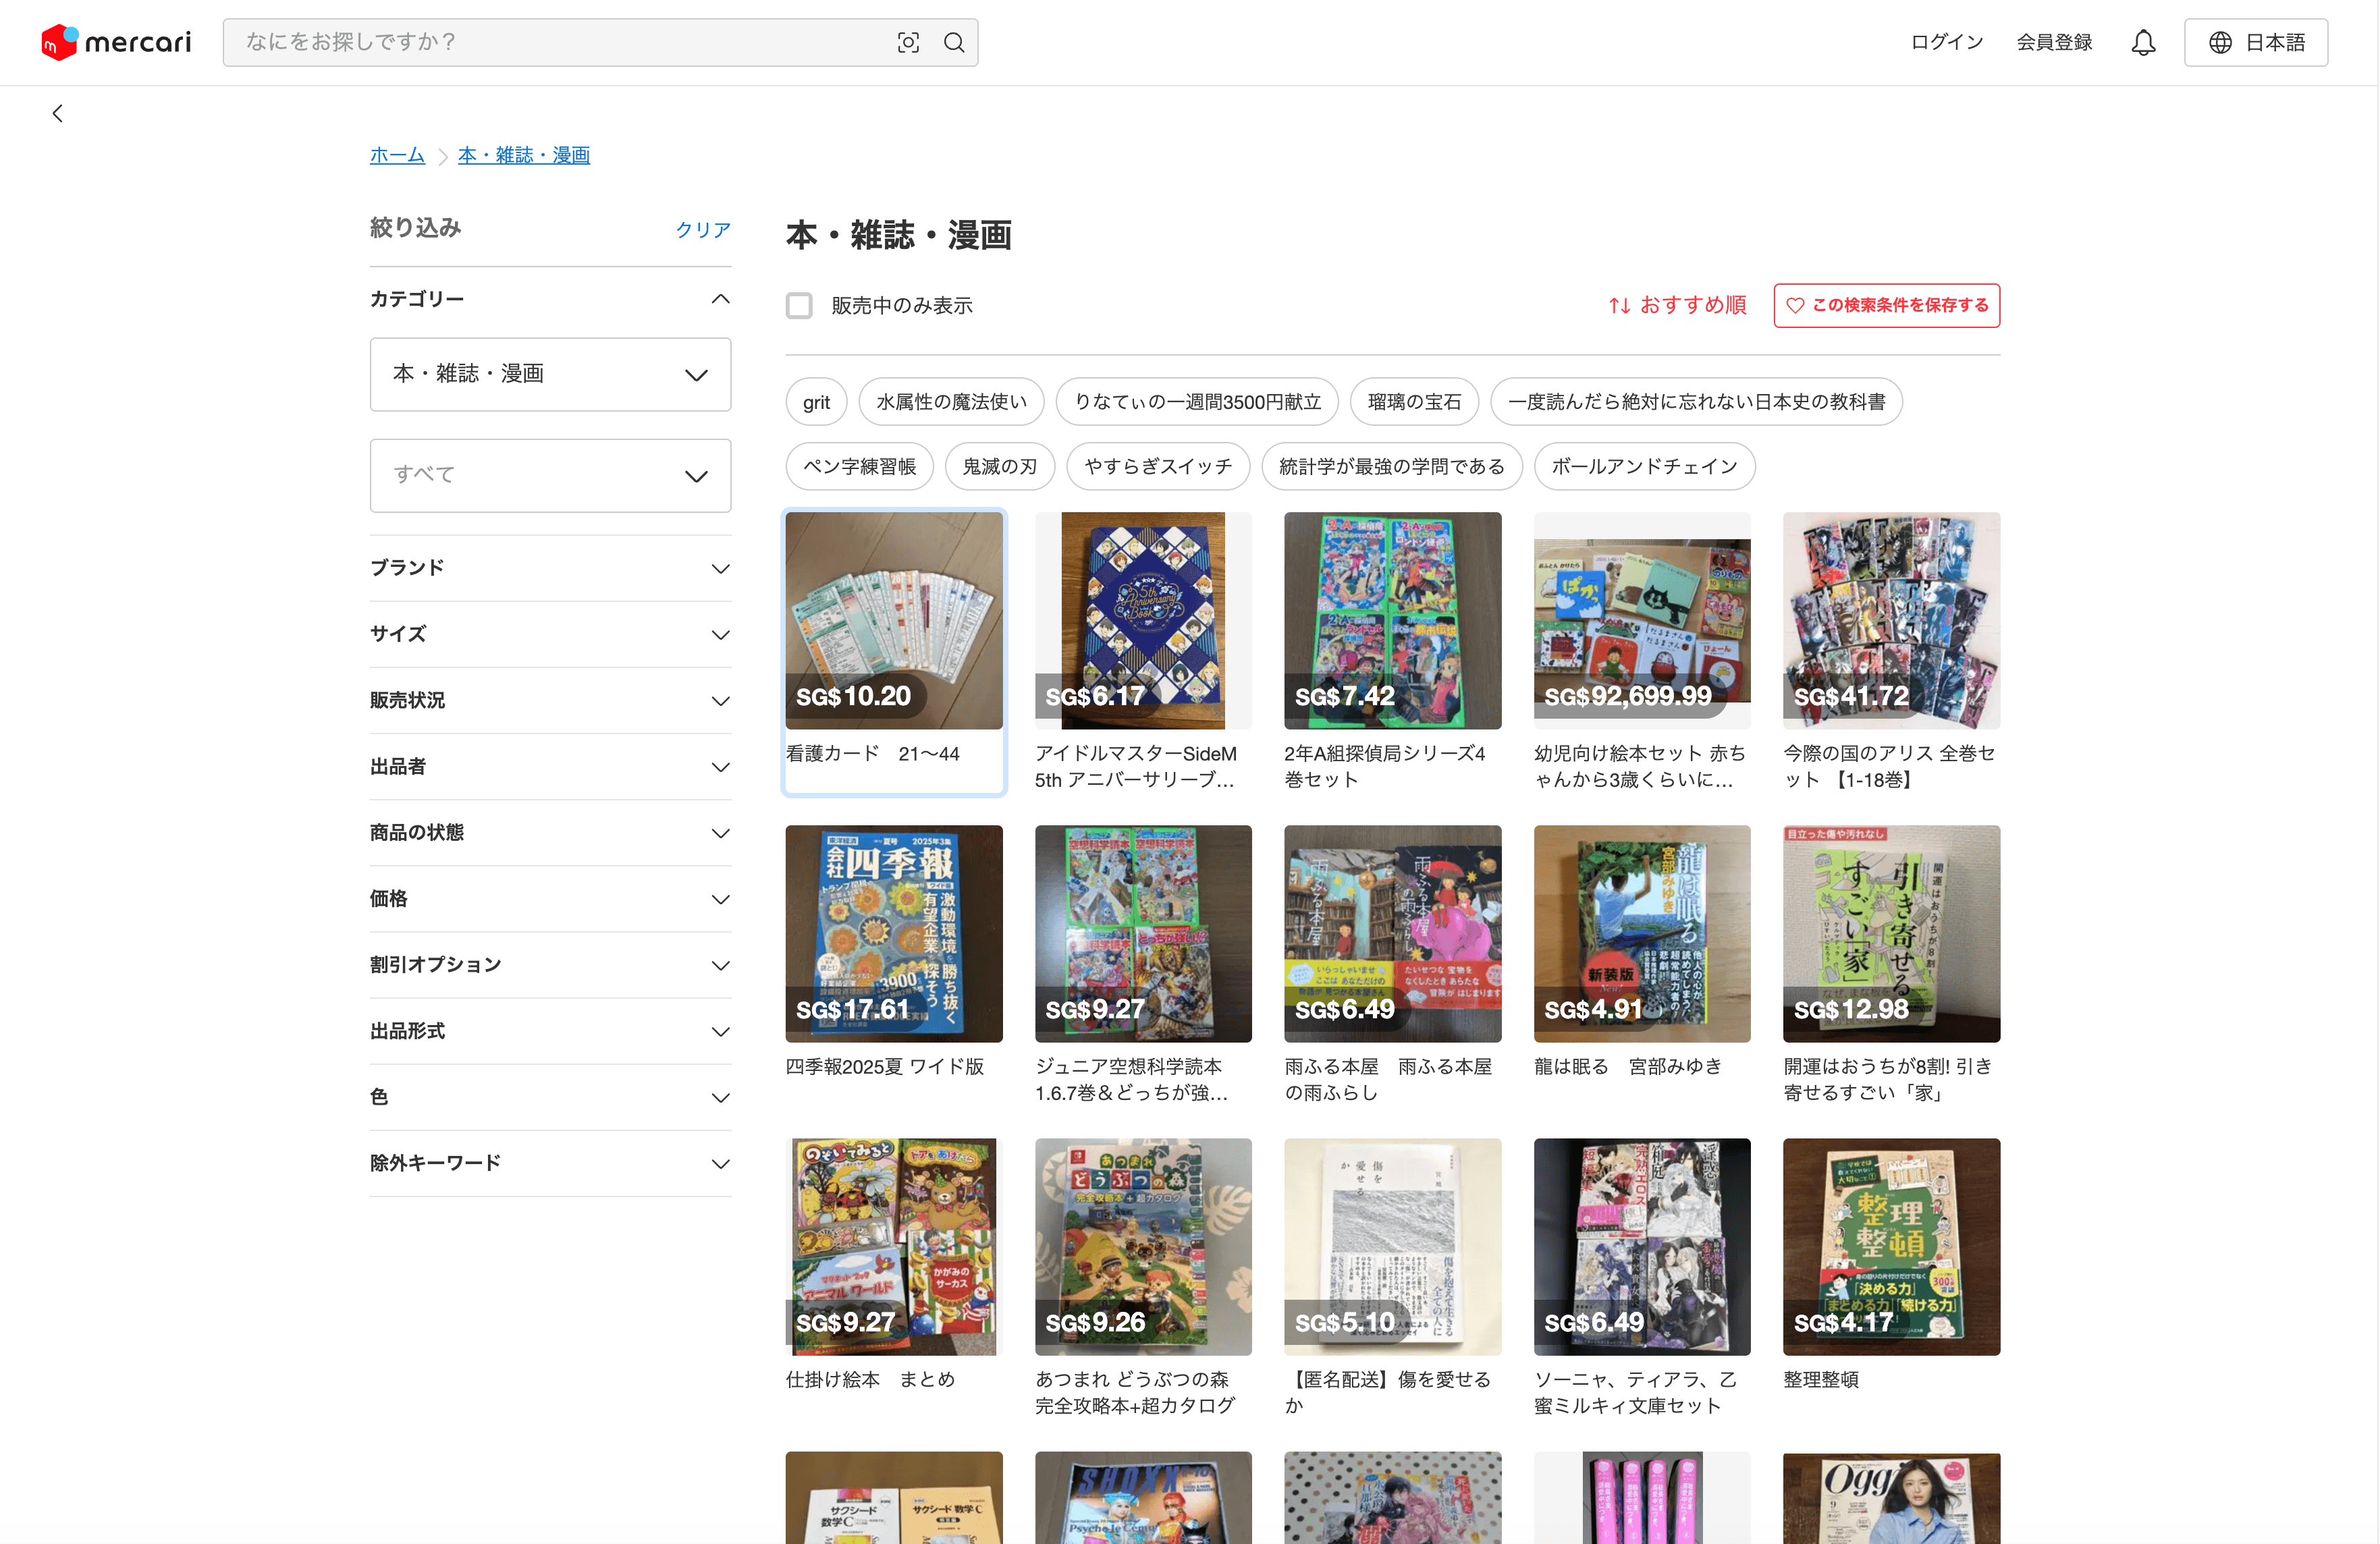Open ジュニア空想科学読本 listing image

coord(1143,933)
